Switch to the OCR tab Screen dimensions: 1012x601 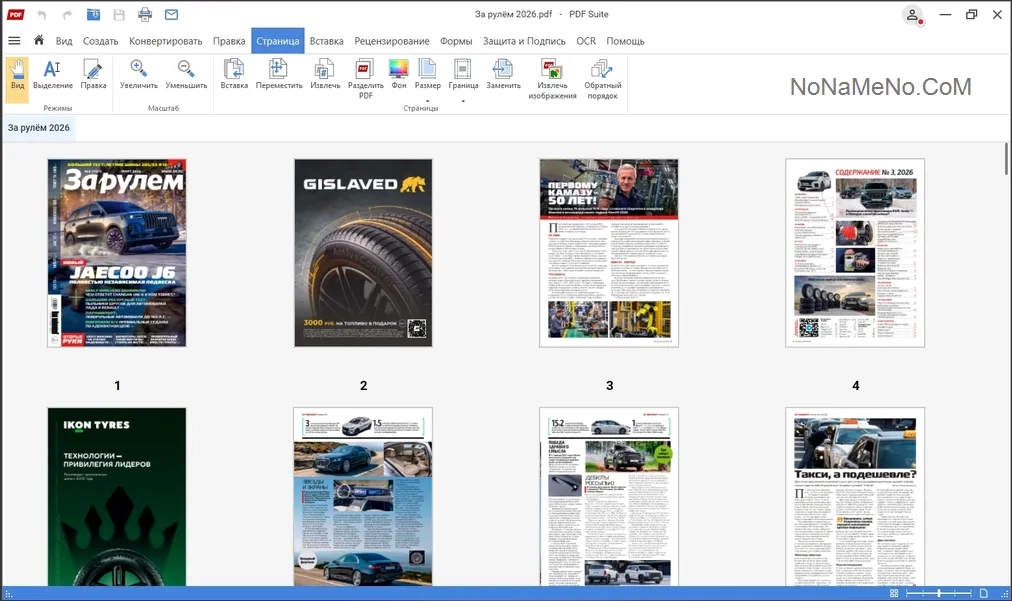(x=586, y=41)
